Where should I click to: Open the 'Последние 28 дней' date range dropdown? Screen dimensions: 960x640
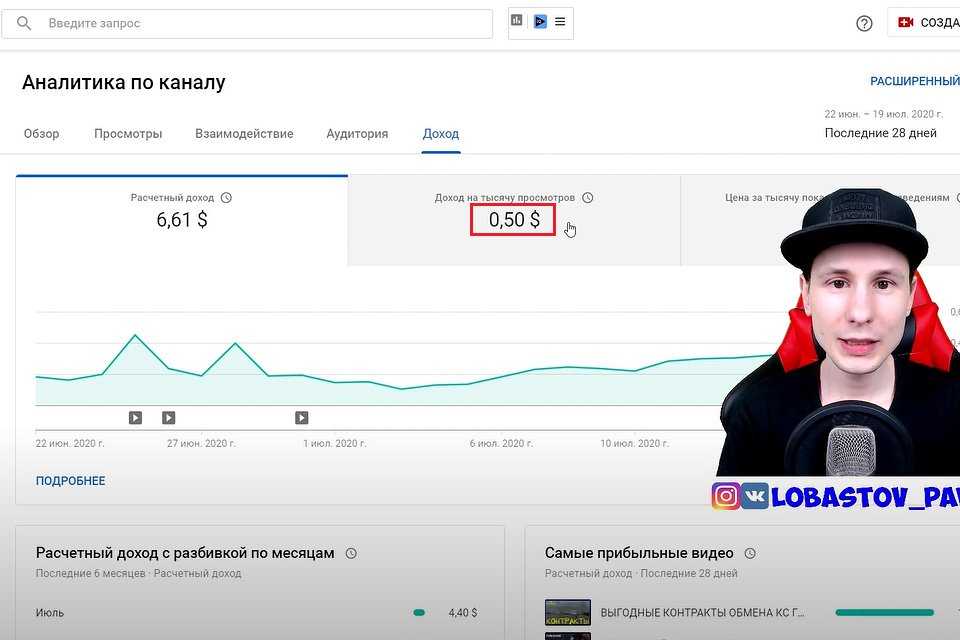pyautogui.click(x=880, y=133)
